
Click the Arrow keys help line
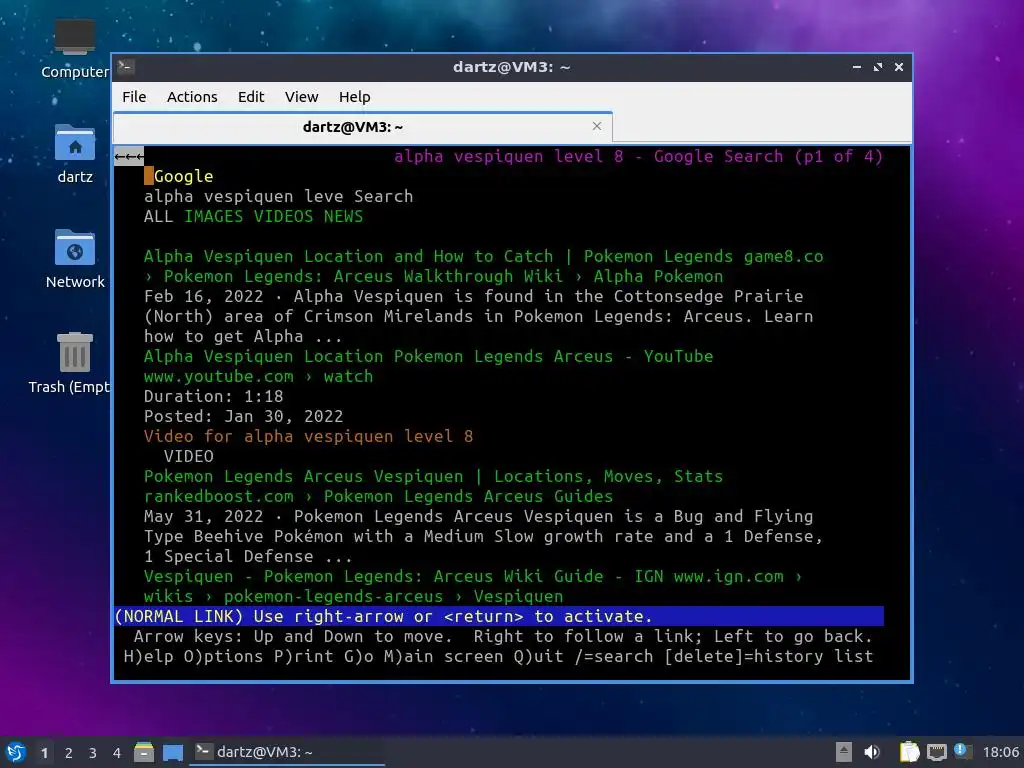click(503, 637)
